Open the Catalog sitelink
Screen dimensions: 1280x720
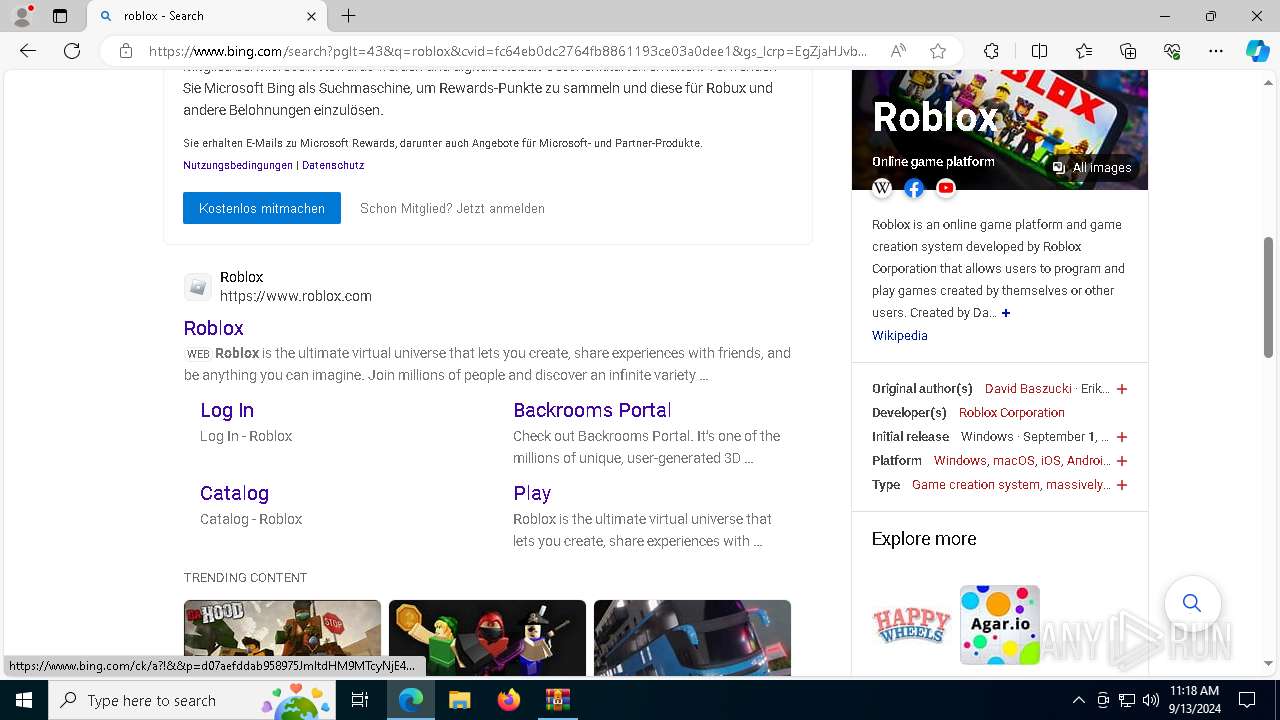tap(234, 493)
